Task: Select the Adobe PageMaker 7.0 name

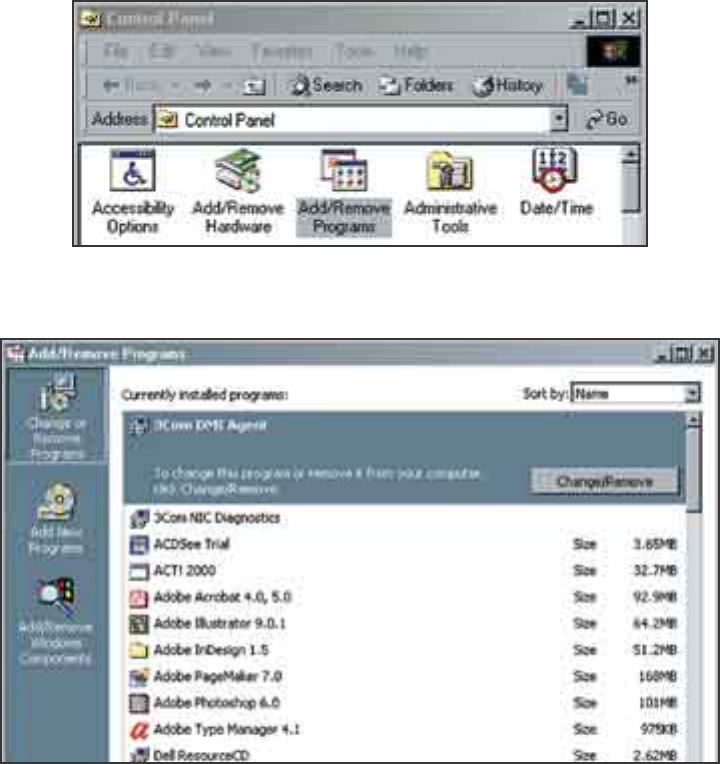Action: [217, 676]
